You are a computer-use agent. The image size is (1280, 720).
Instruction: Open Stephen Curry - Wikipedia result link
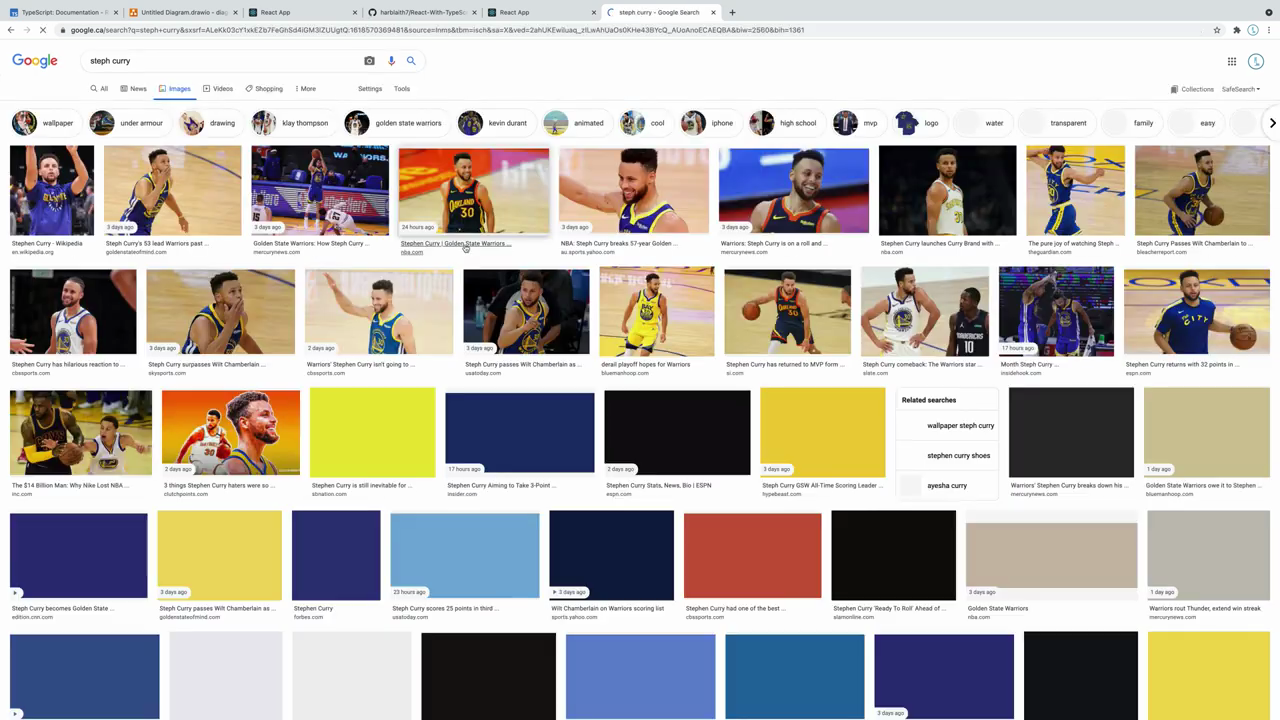coord(47,243)
